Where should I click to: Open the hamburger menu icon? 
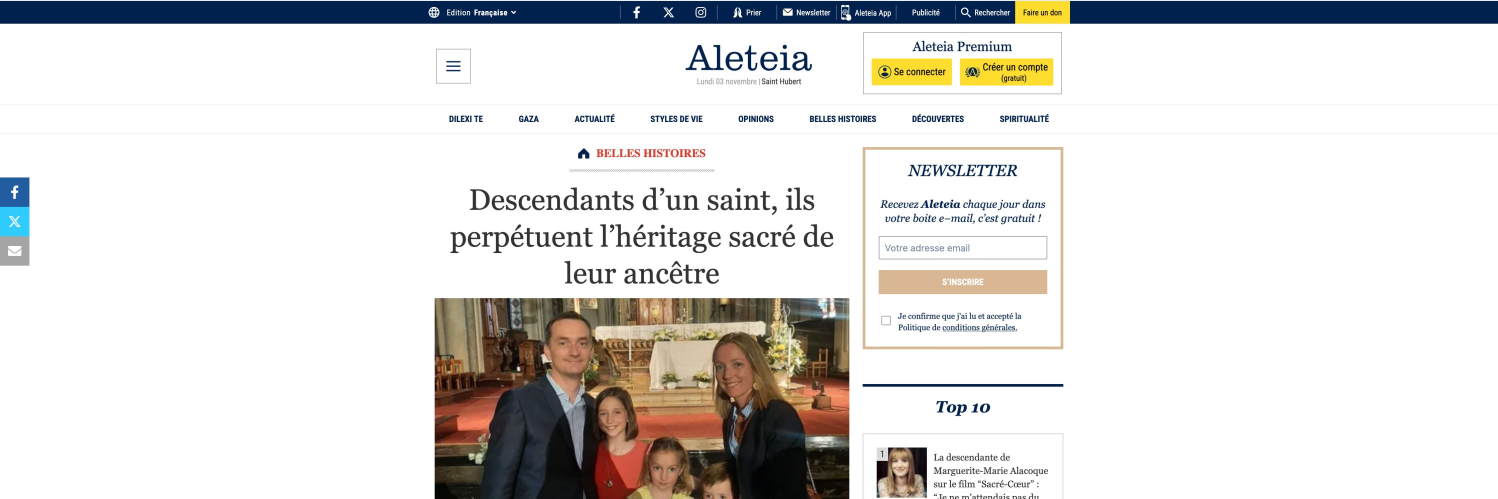click(x=453, y=66)
